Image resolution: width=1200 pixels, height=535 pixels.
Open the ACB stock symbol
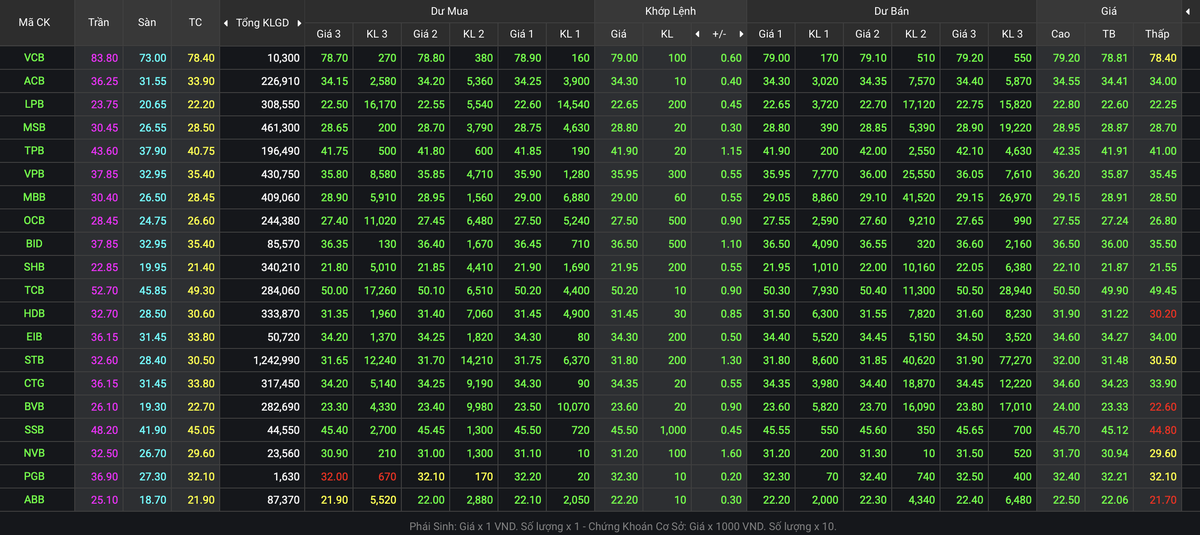(x=34, y=81)
